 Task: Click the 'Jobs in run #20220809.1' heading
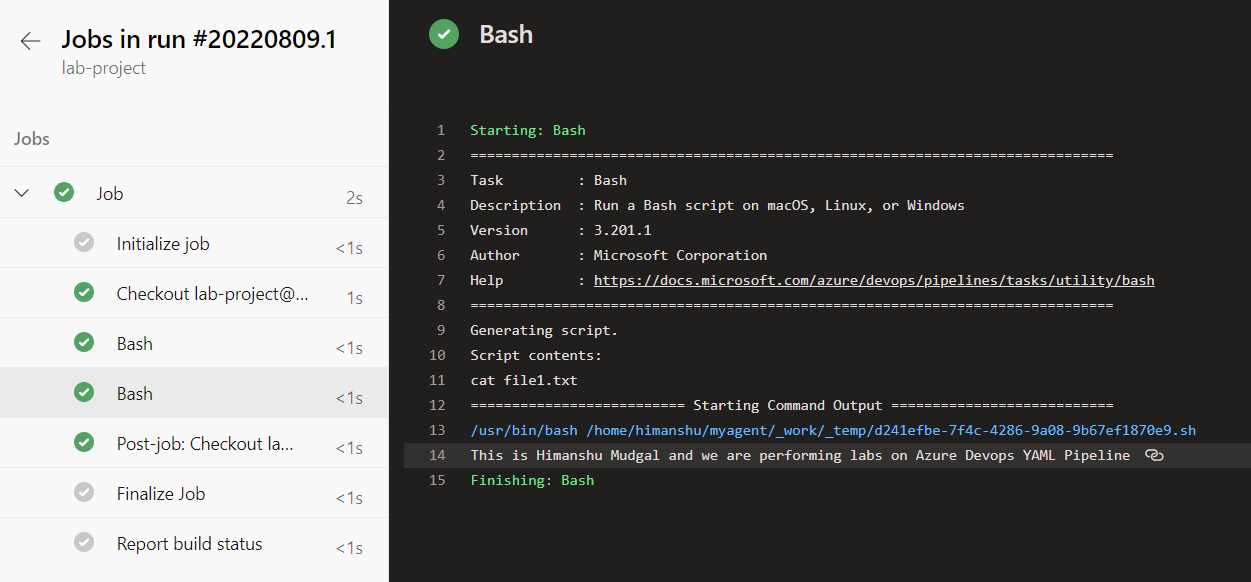[x=199, y=39]
